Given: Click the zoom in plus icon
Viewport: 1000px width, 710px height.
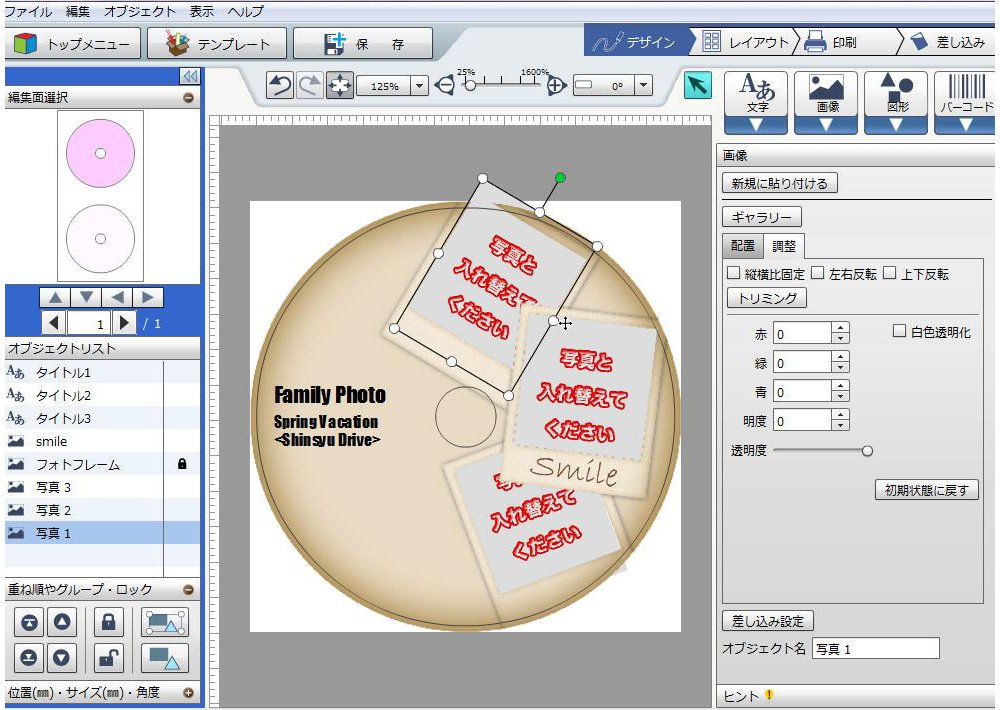Looking at the screenshot, I should 557,86.
